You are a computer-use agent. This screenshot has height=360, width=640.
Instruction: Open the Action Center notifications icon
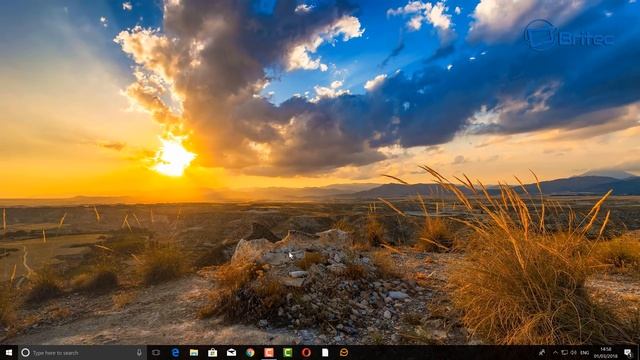628,353
